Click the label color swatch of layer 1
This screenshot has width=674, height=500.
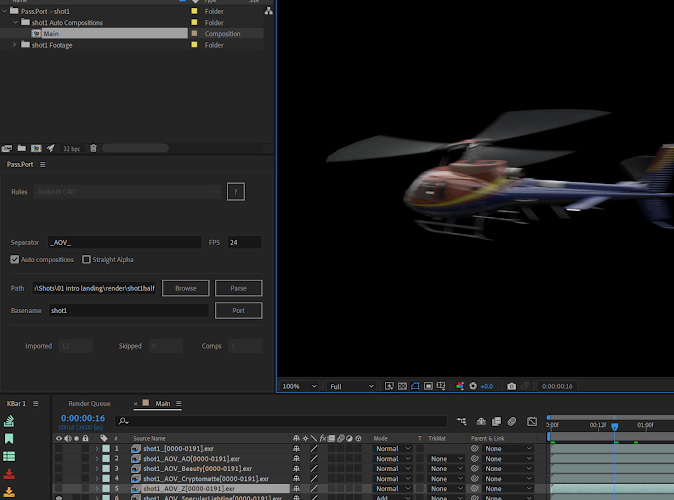point(106,448)
